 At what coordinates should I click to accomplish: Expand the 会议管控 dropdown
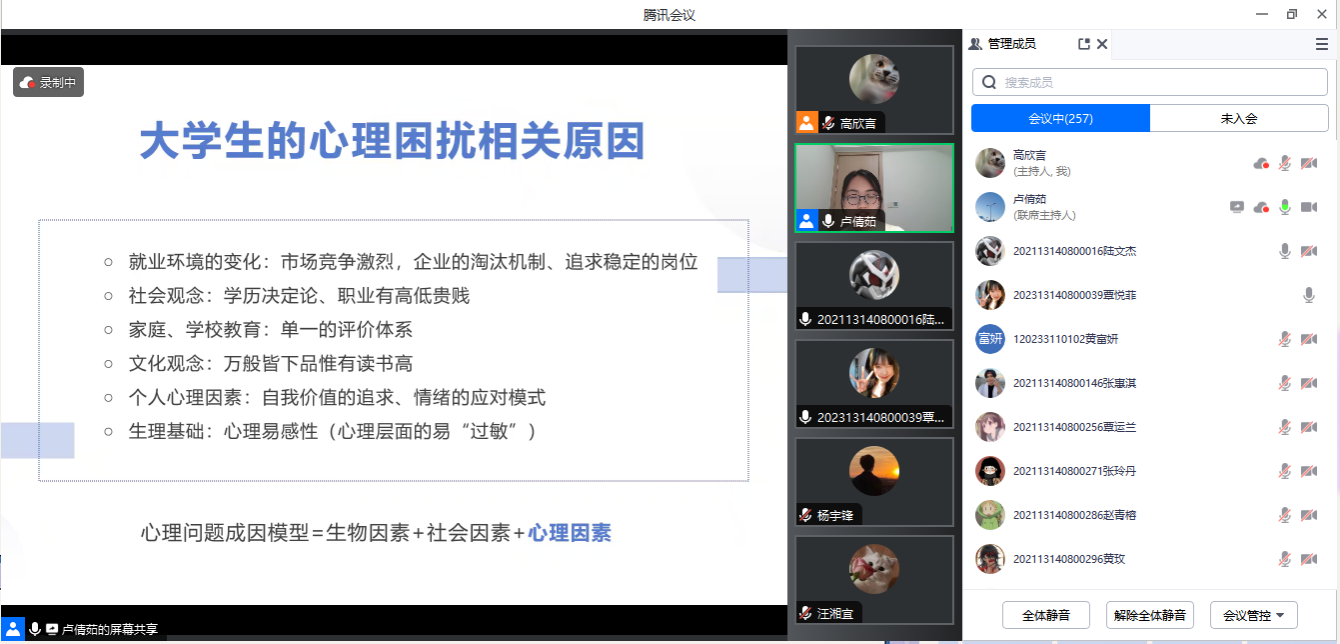1253,615
